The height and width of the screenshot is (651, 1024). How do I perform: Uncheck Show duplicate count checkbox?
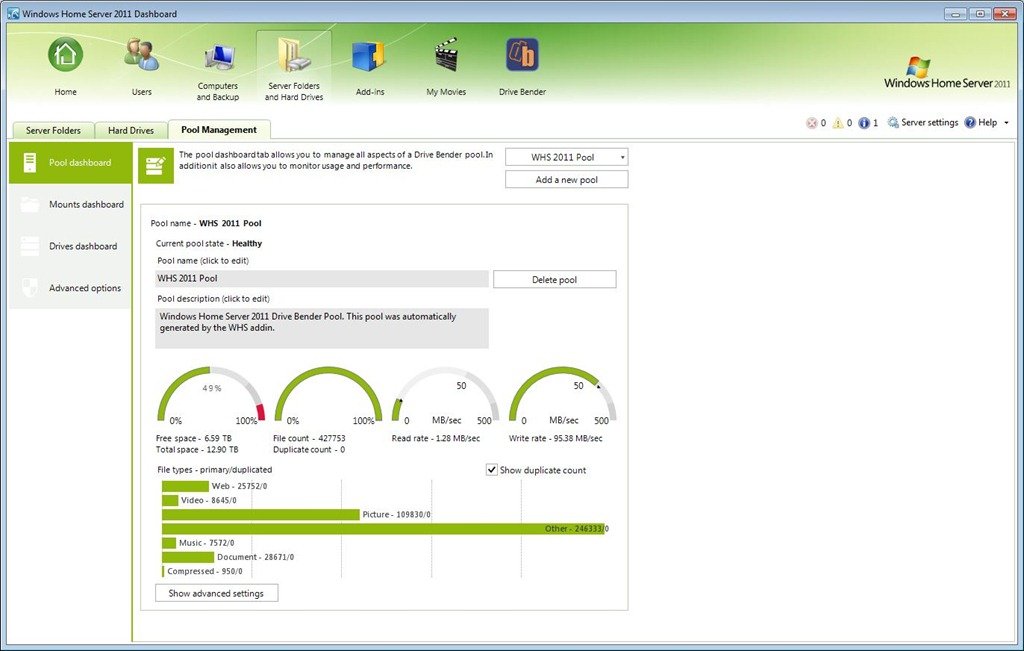(492, 469)
